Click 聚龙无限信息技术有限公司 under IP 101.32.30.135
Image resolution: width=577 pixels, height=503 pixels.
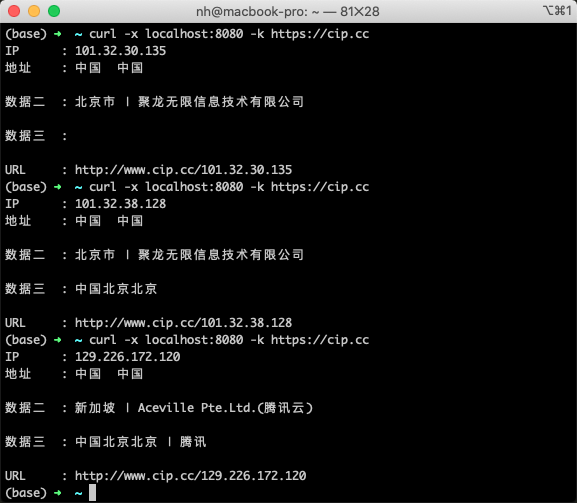(221, 102)
